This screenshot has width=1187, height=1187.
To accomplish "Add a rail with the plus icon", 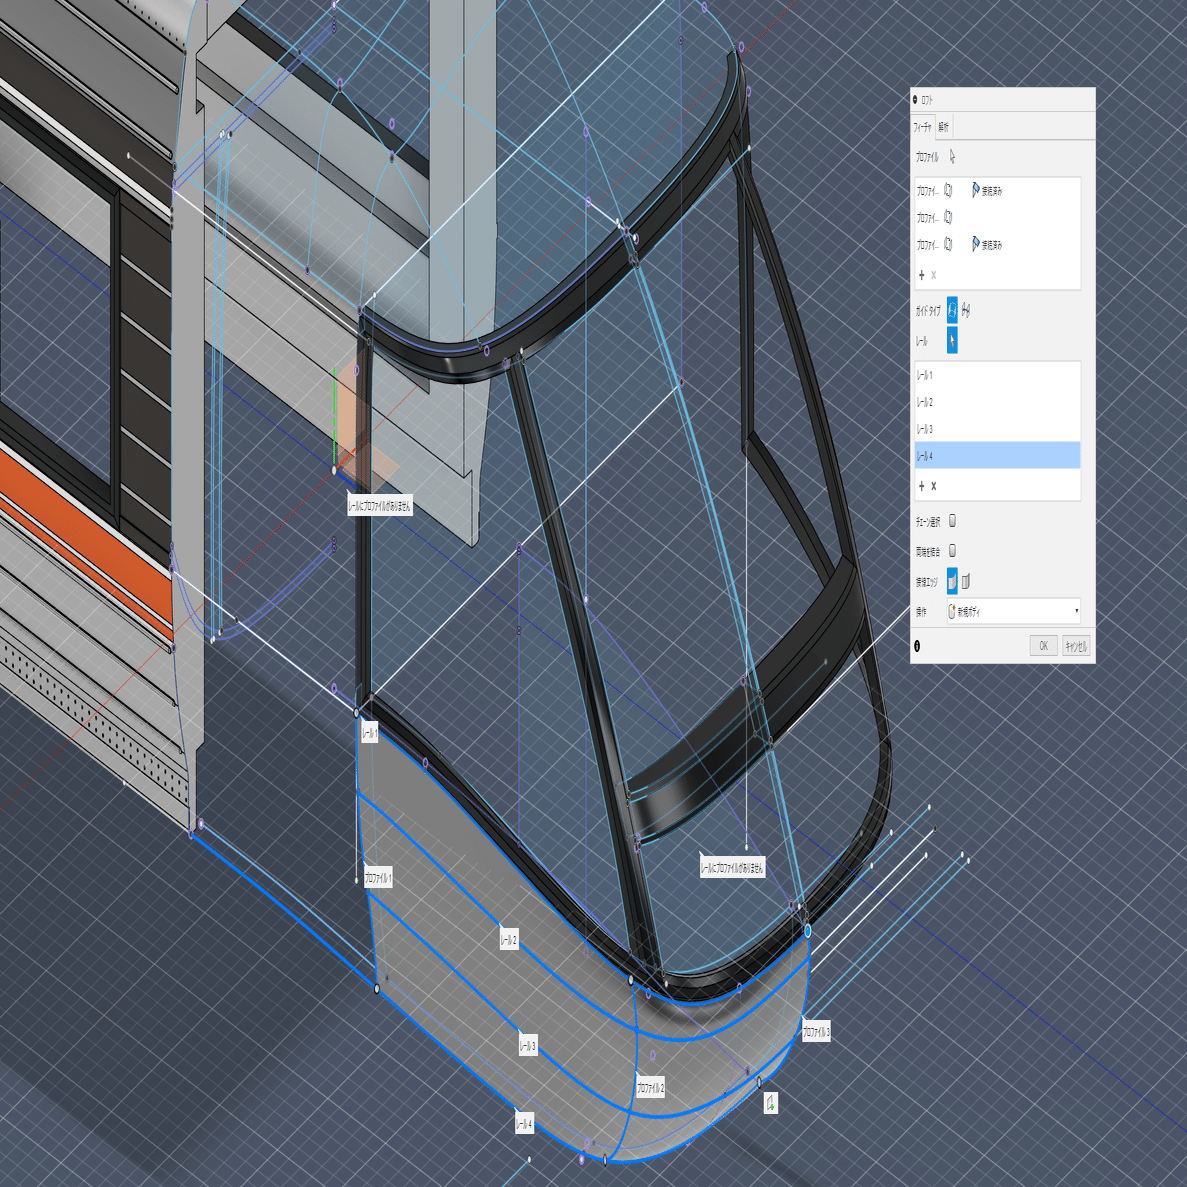I will tap(921, 486).
